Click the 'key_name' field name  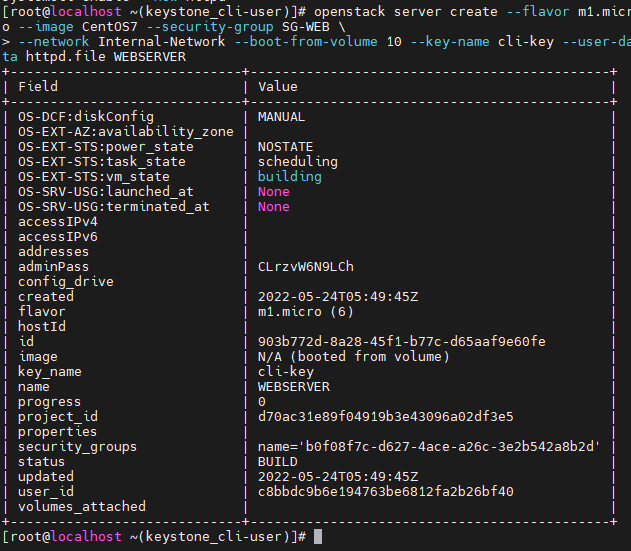coord(50,371)
